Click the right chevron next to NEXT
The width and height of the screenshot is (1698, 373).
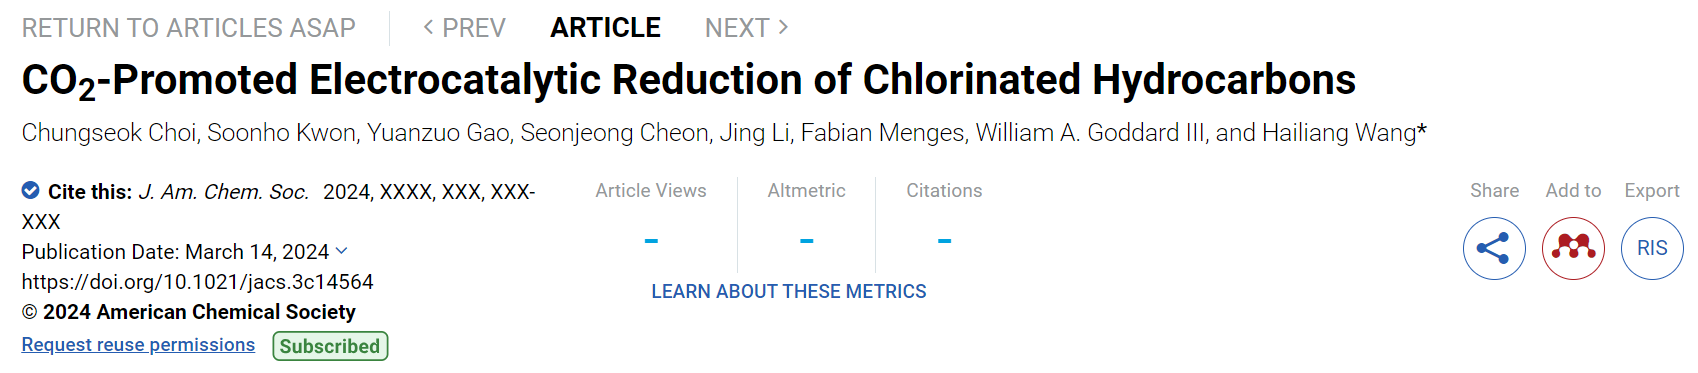783,27
